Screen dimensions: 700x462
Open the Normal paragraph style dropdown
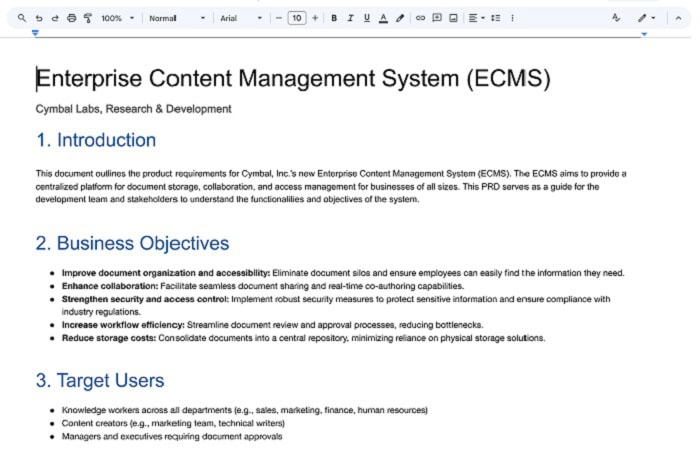pos(177,18)
